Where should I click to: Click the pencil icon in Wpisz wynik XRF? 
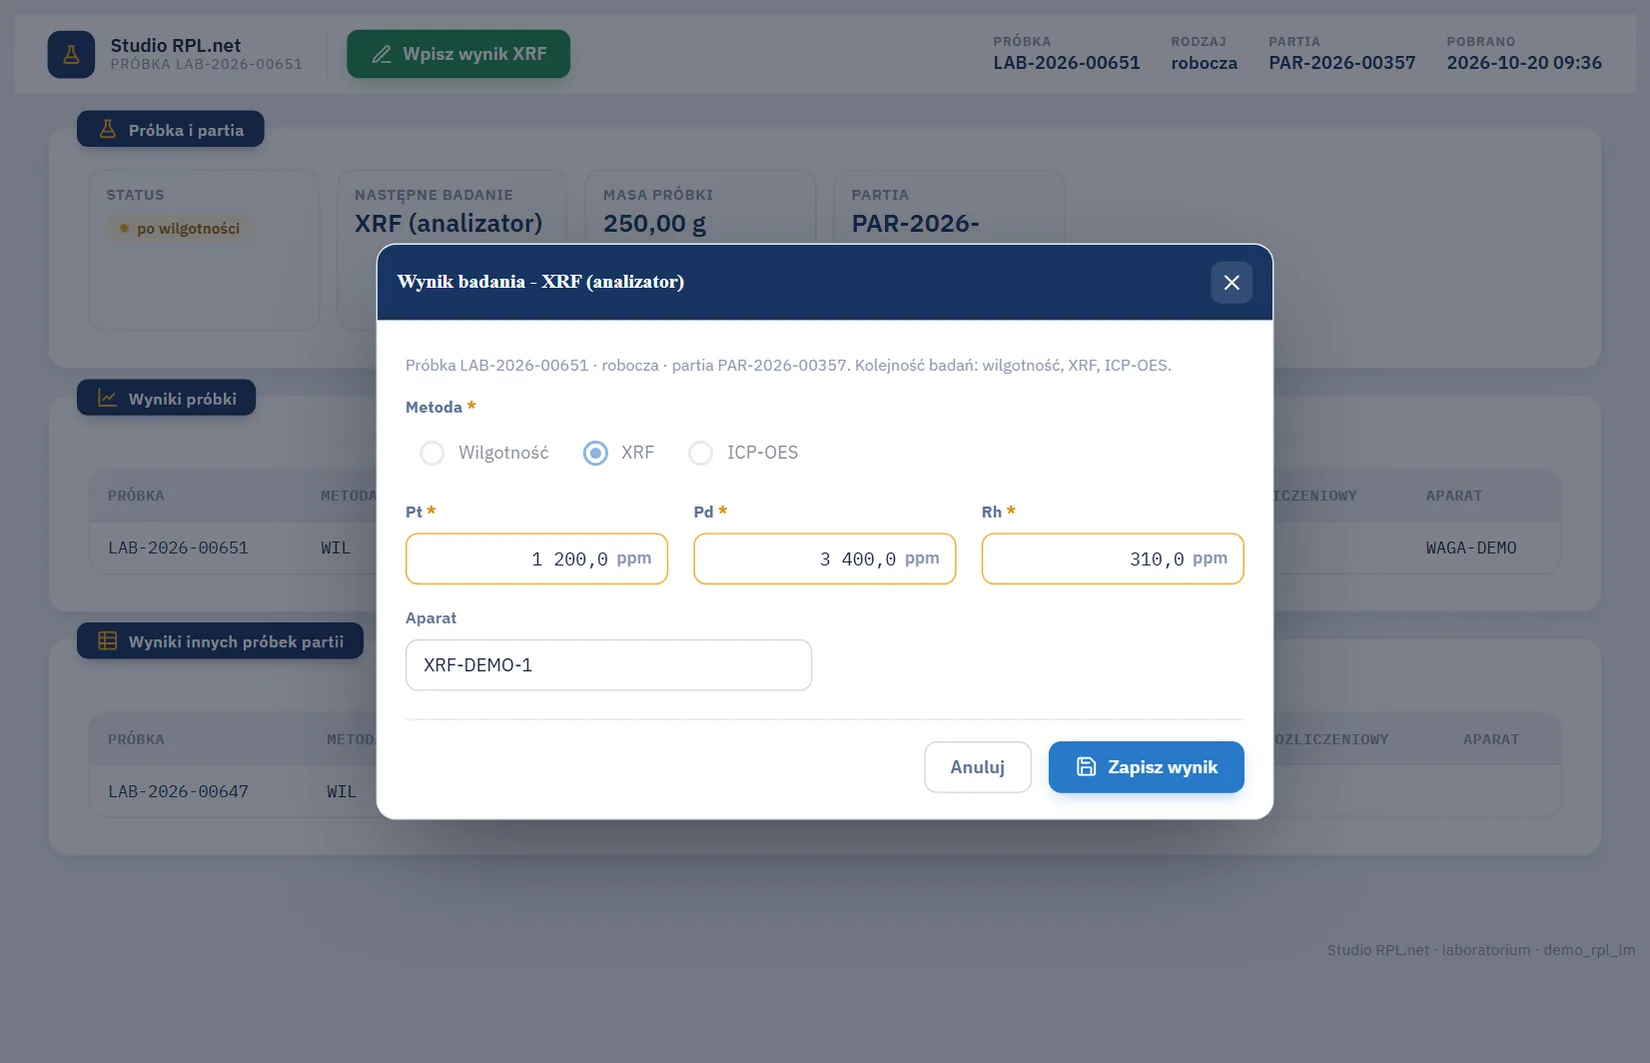coord(381,54)
